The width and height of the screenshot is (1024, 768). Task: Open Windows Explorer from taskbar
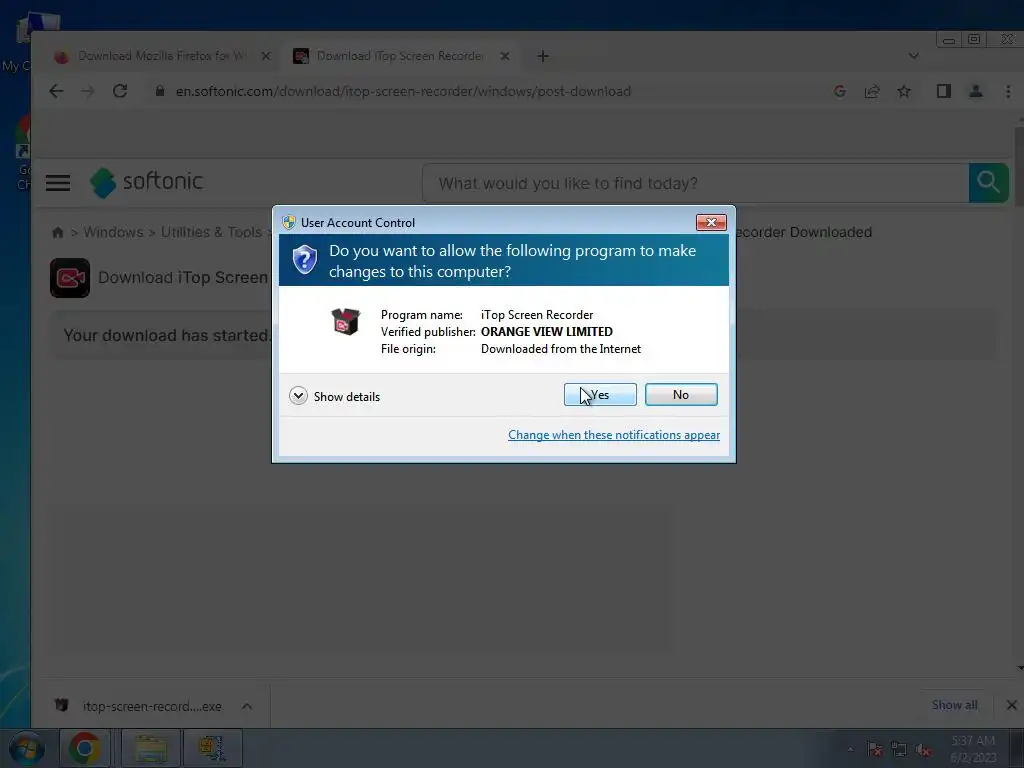click(x=151, y=748)
